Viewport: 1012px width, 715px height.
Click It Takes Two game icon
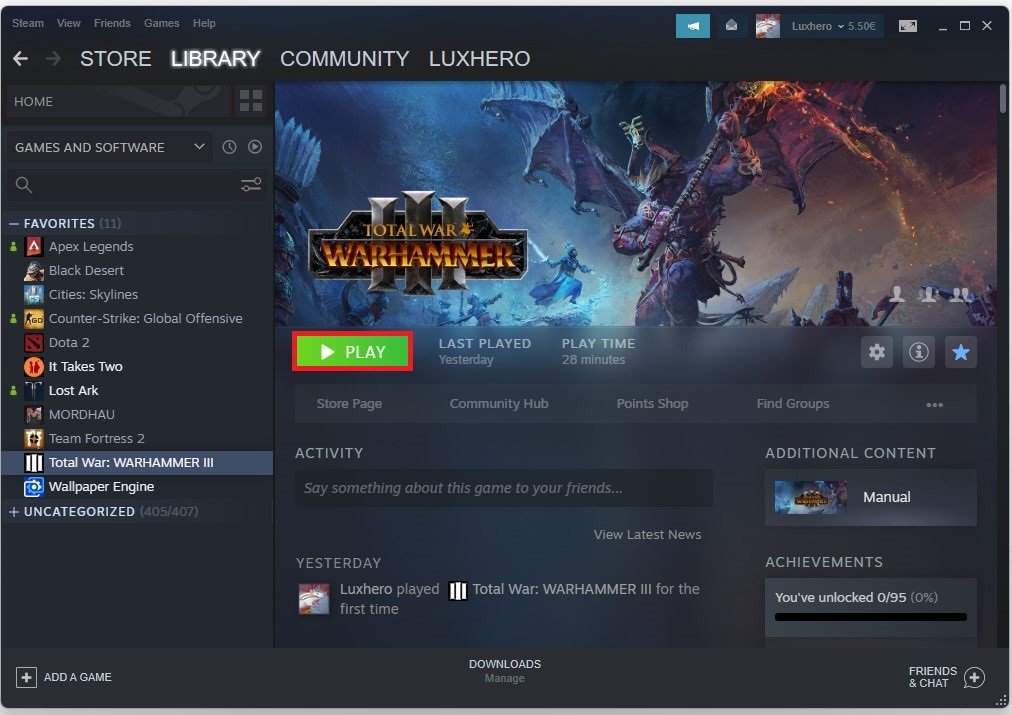point(34,367)
